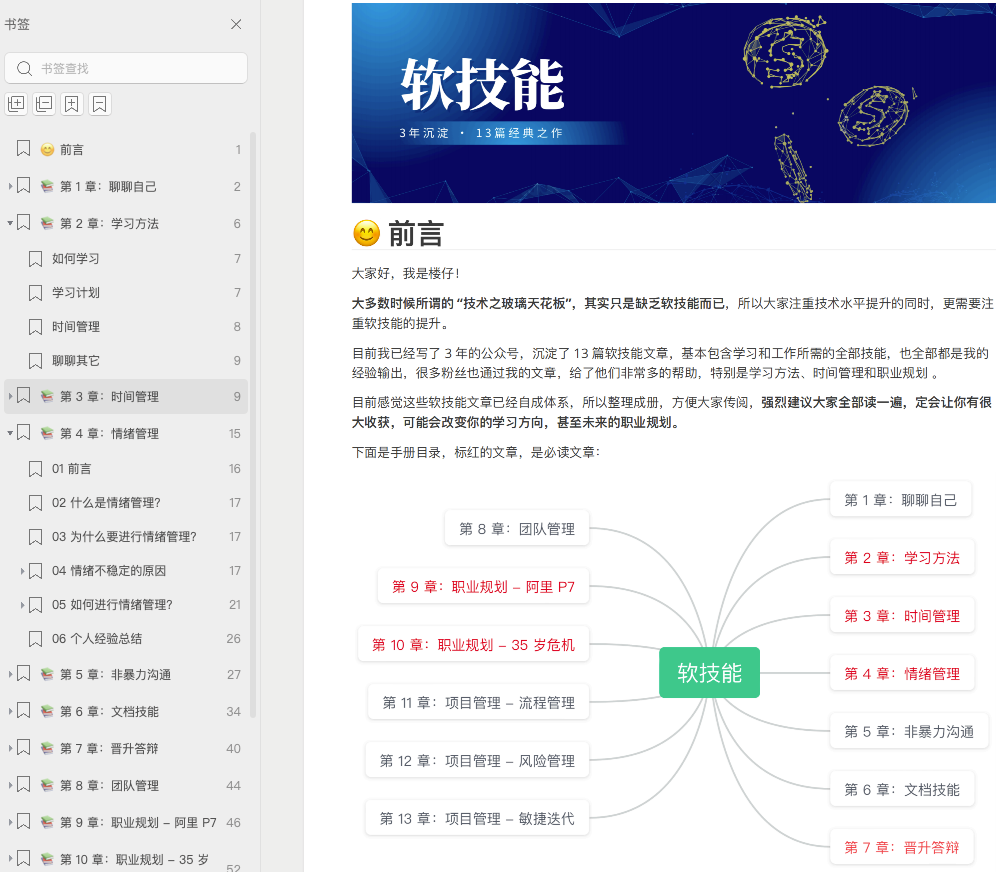Viewport: 1004px width, 872px height.
Task: Open the 03 为什么要进行情绪管理? bookmark
Action: tap(124, 537)
